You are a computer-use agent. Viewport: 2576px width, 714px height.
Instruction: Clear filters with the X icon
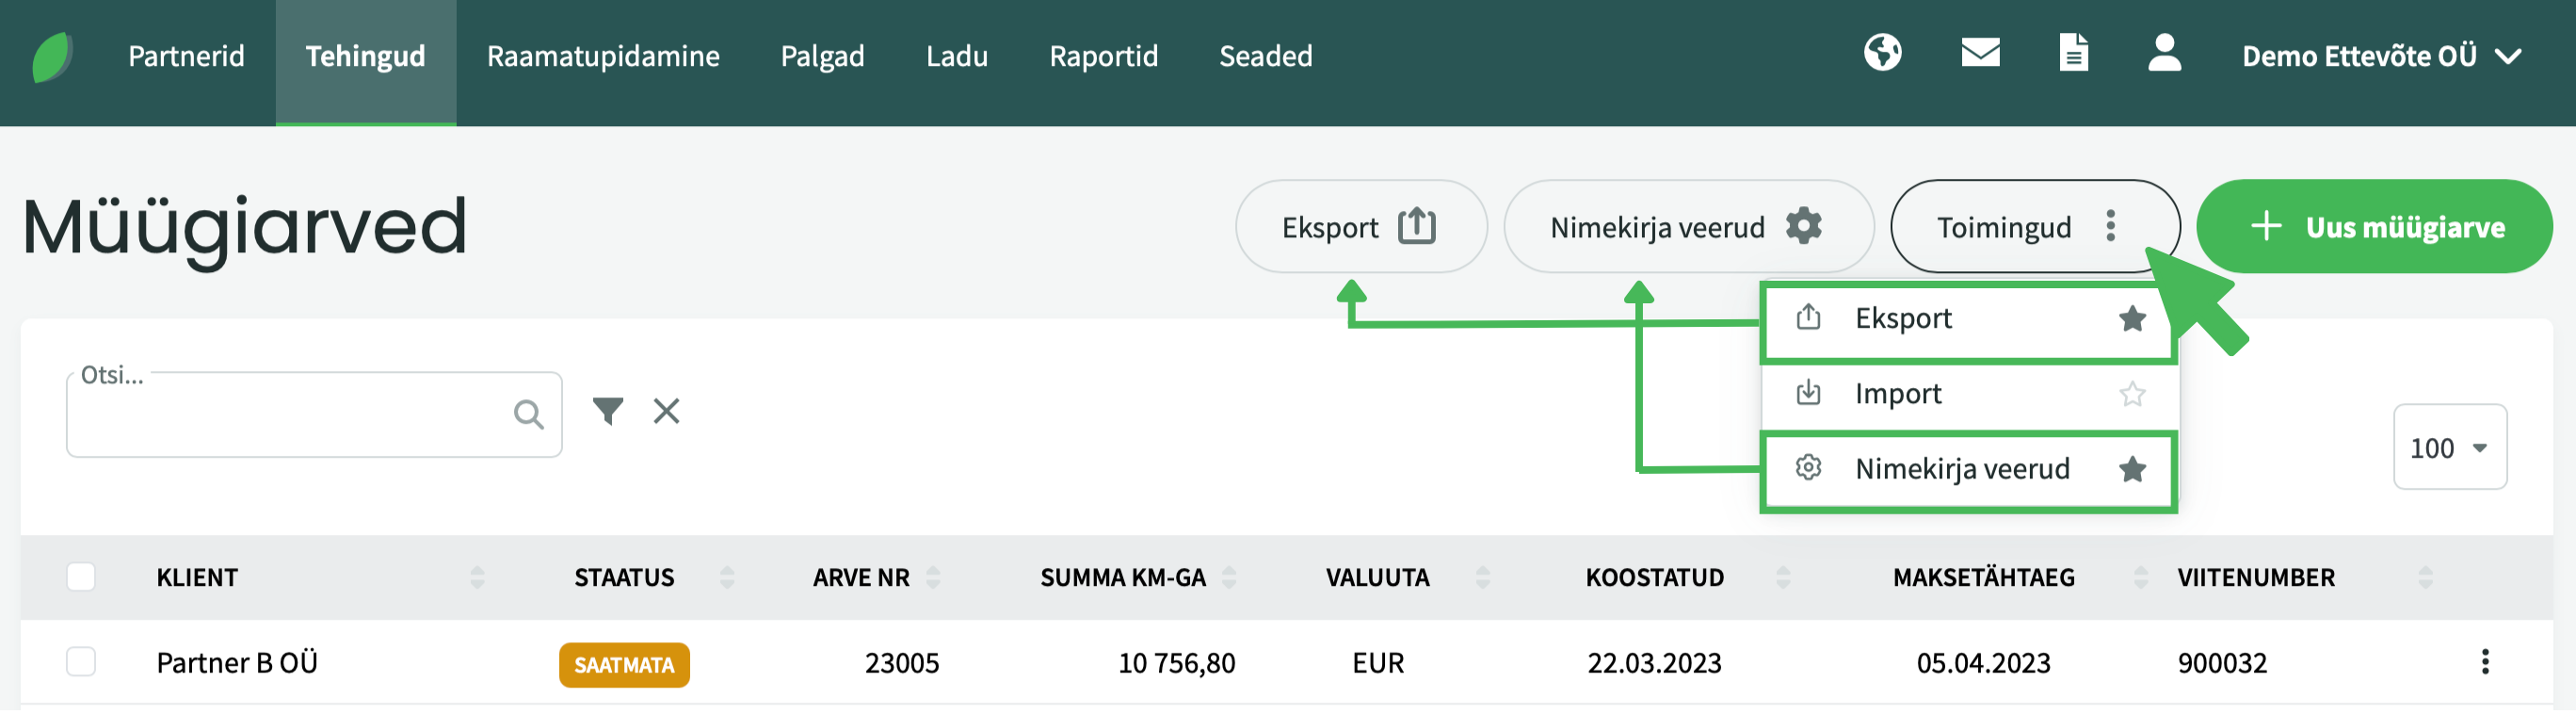click(666, 411)
